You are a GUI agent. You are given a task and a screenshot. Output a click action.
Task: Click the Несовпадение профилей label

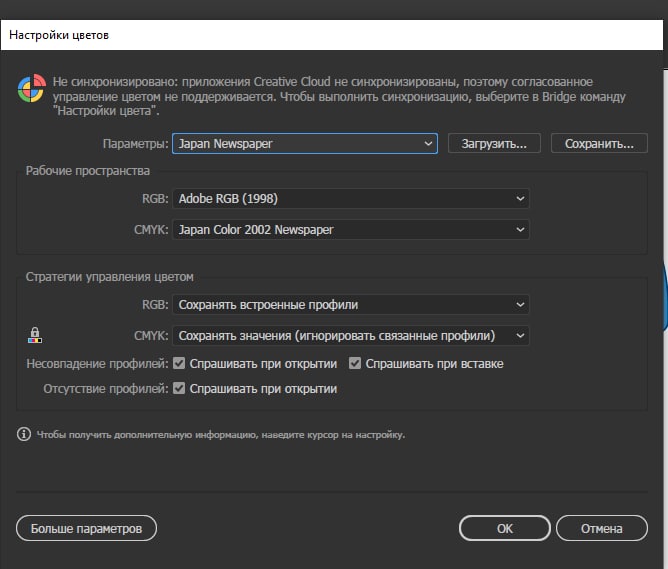click(97, 364)
